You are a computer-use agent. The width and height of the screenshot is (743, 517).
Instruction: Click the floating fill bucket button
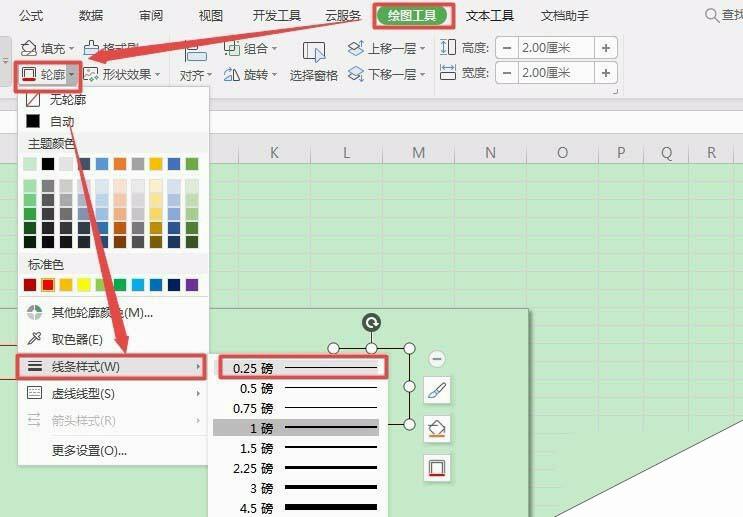tap(437, 429)
